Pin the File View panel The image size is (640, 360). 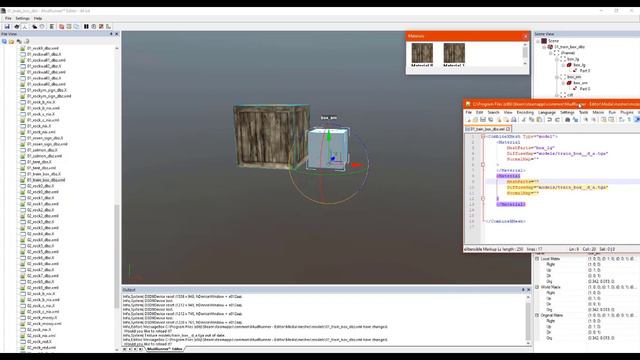(111, 34)
